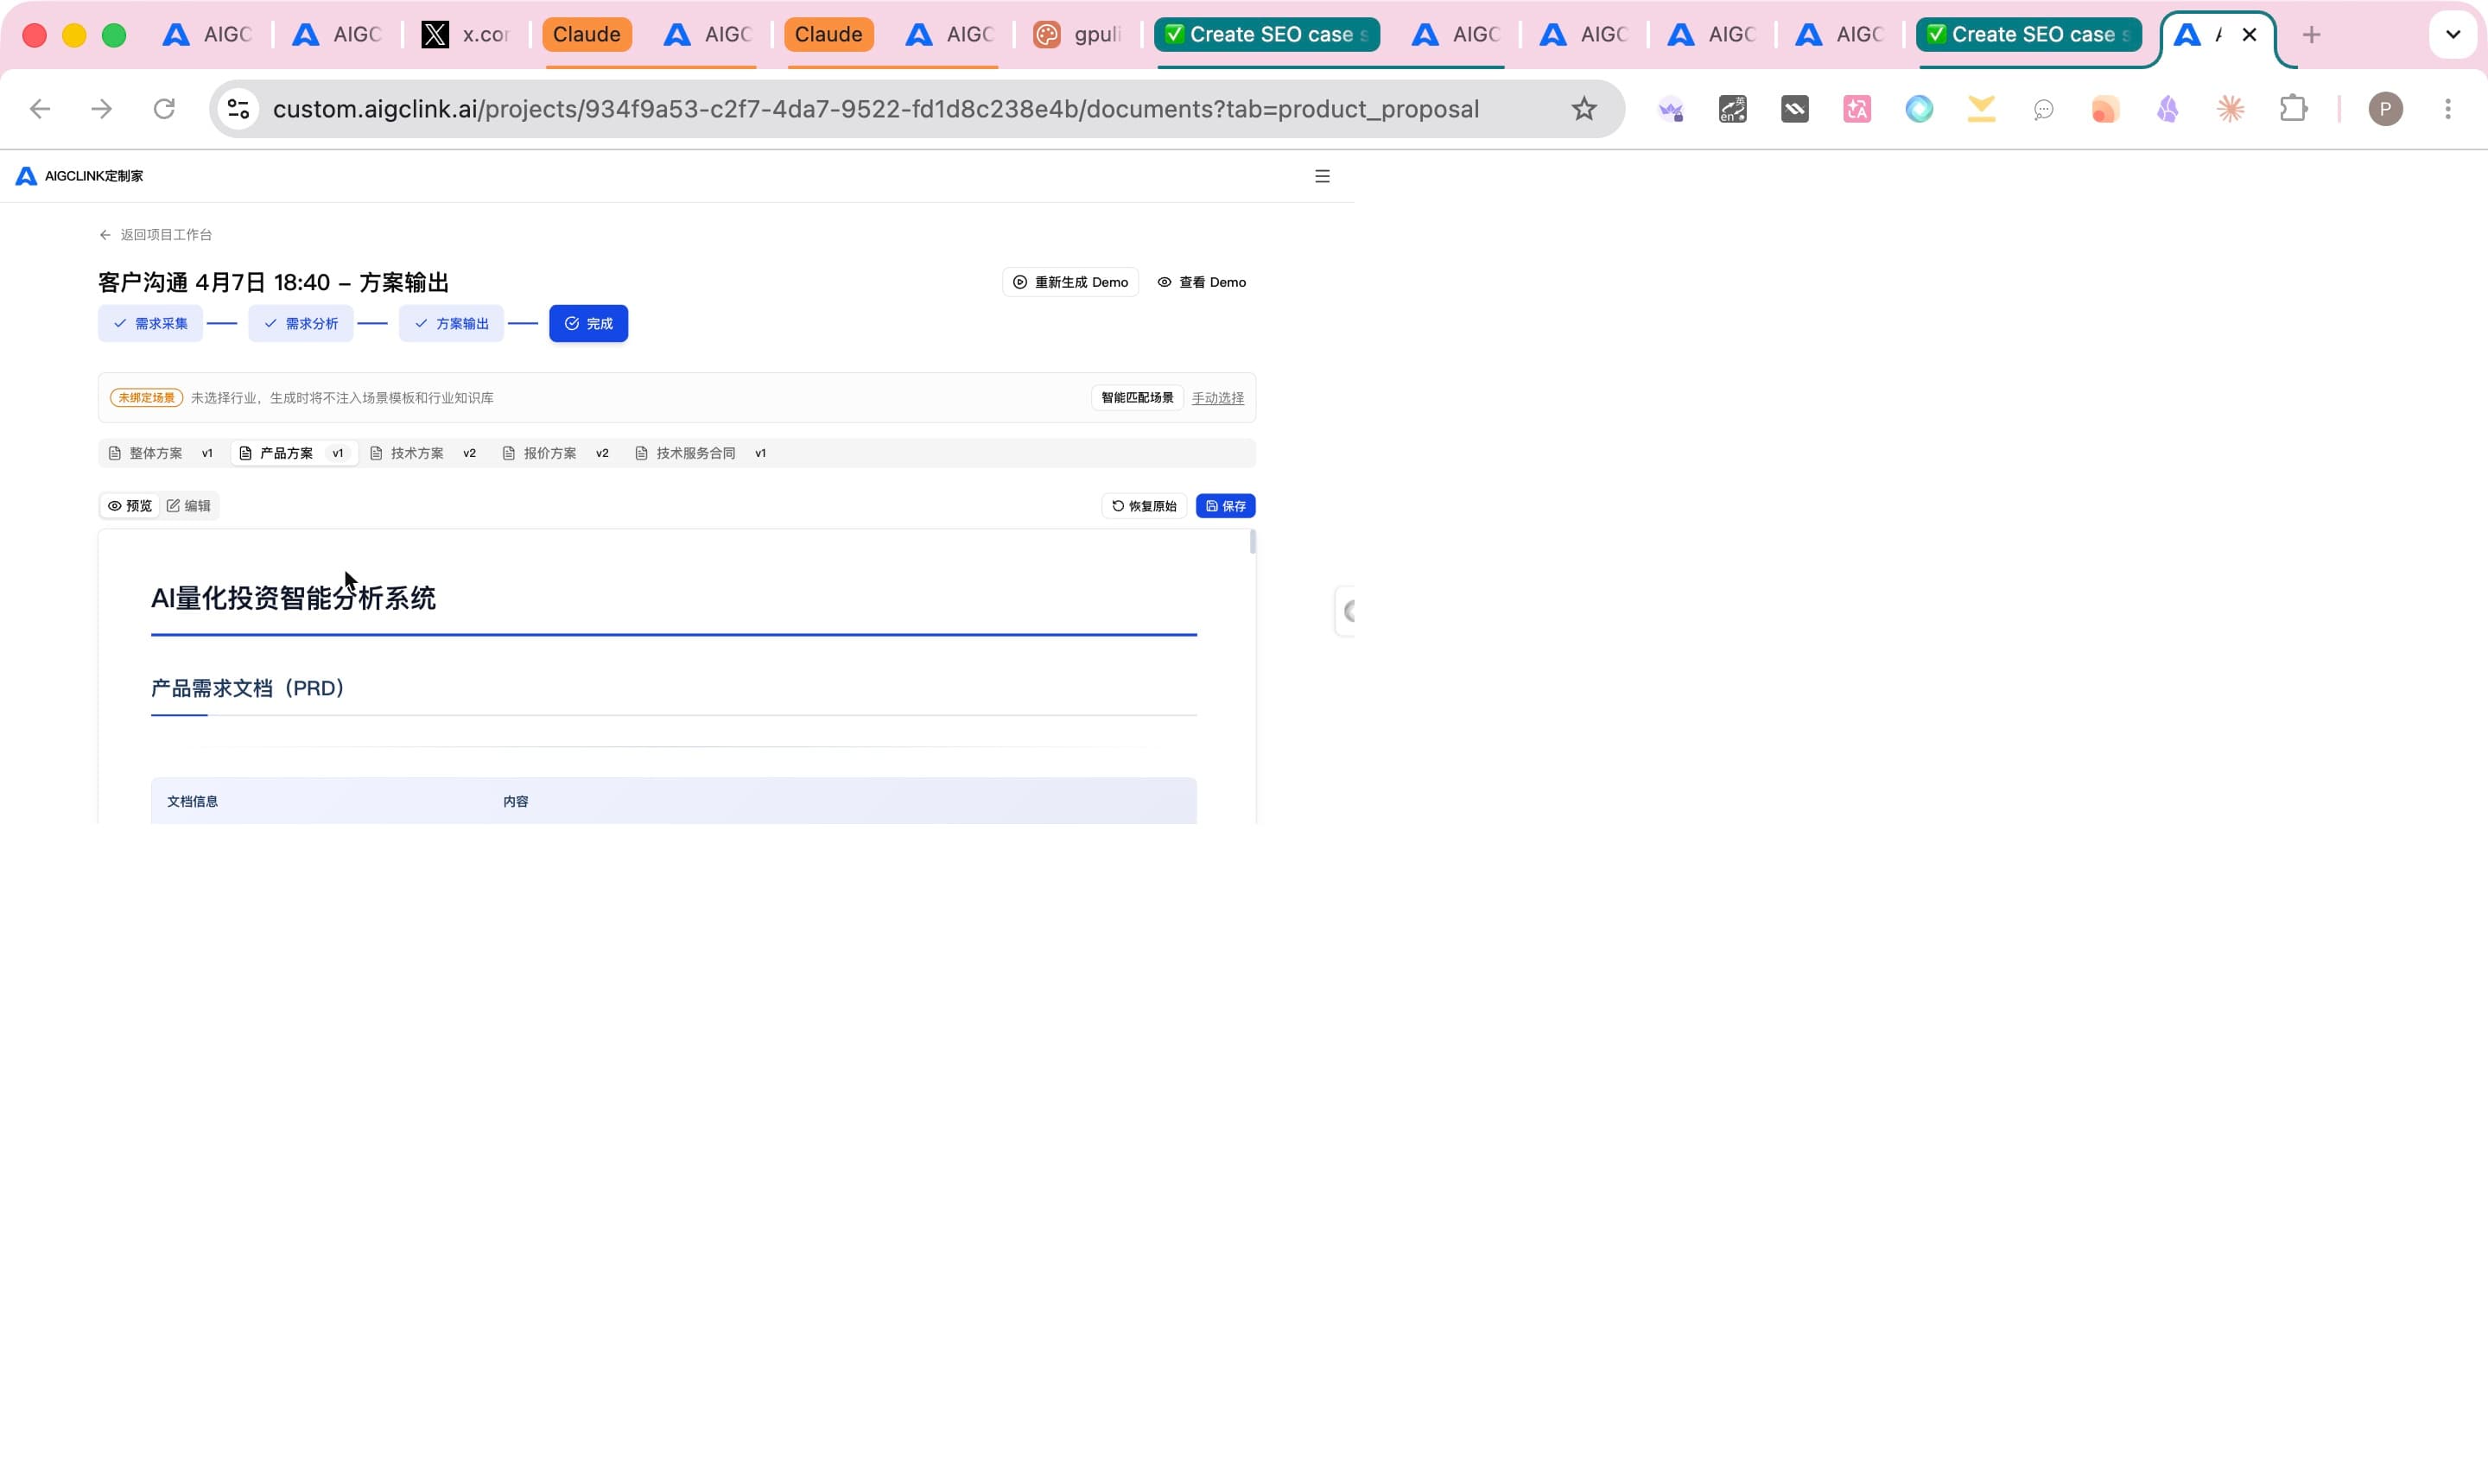Switch to 产品方案 document tab
The image size is (2488, 1484).
pyautogui.click(x=293, y=453)
